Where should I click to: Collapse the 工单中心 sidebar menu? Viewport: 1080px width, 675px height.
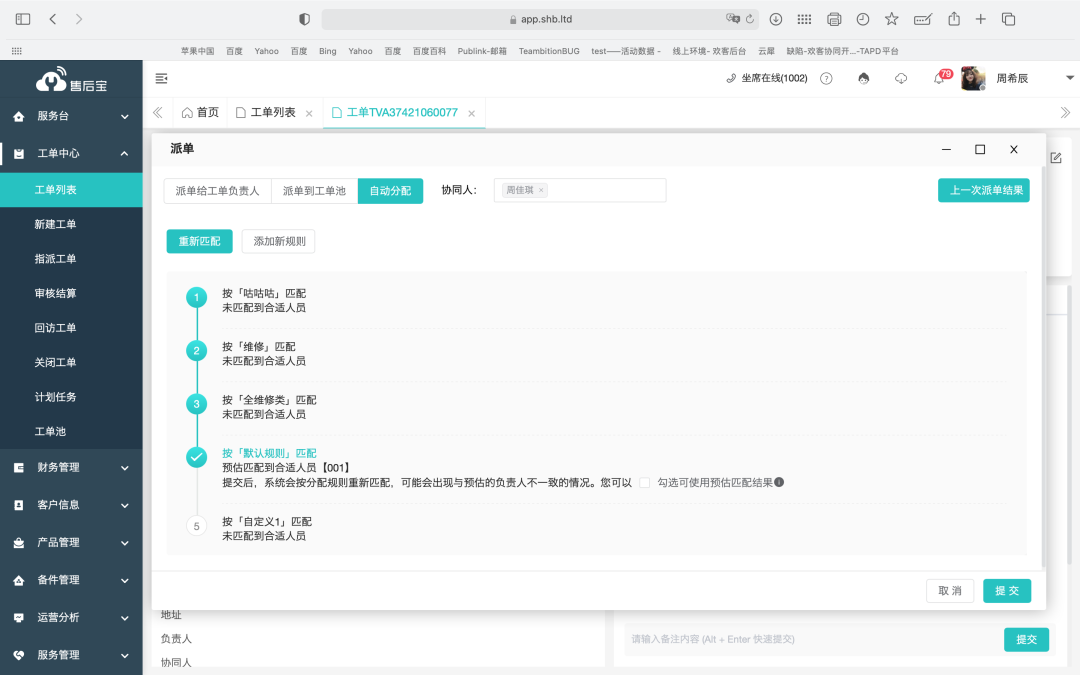click(x=72, y=154)
